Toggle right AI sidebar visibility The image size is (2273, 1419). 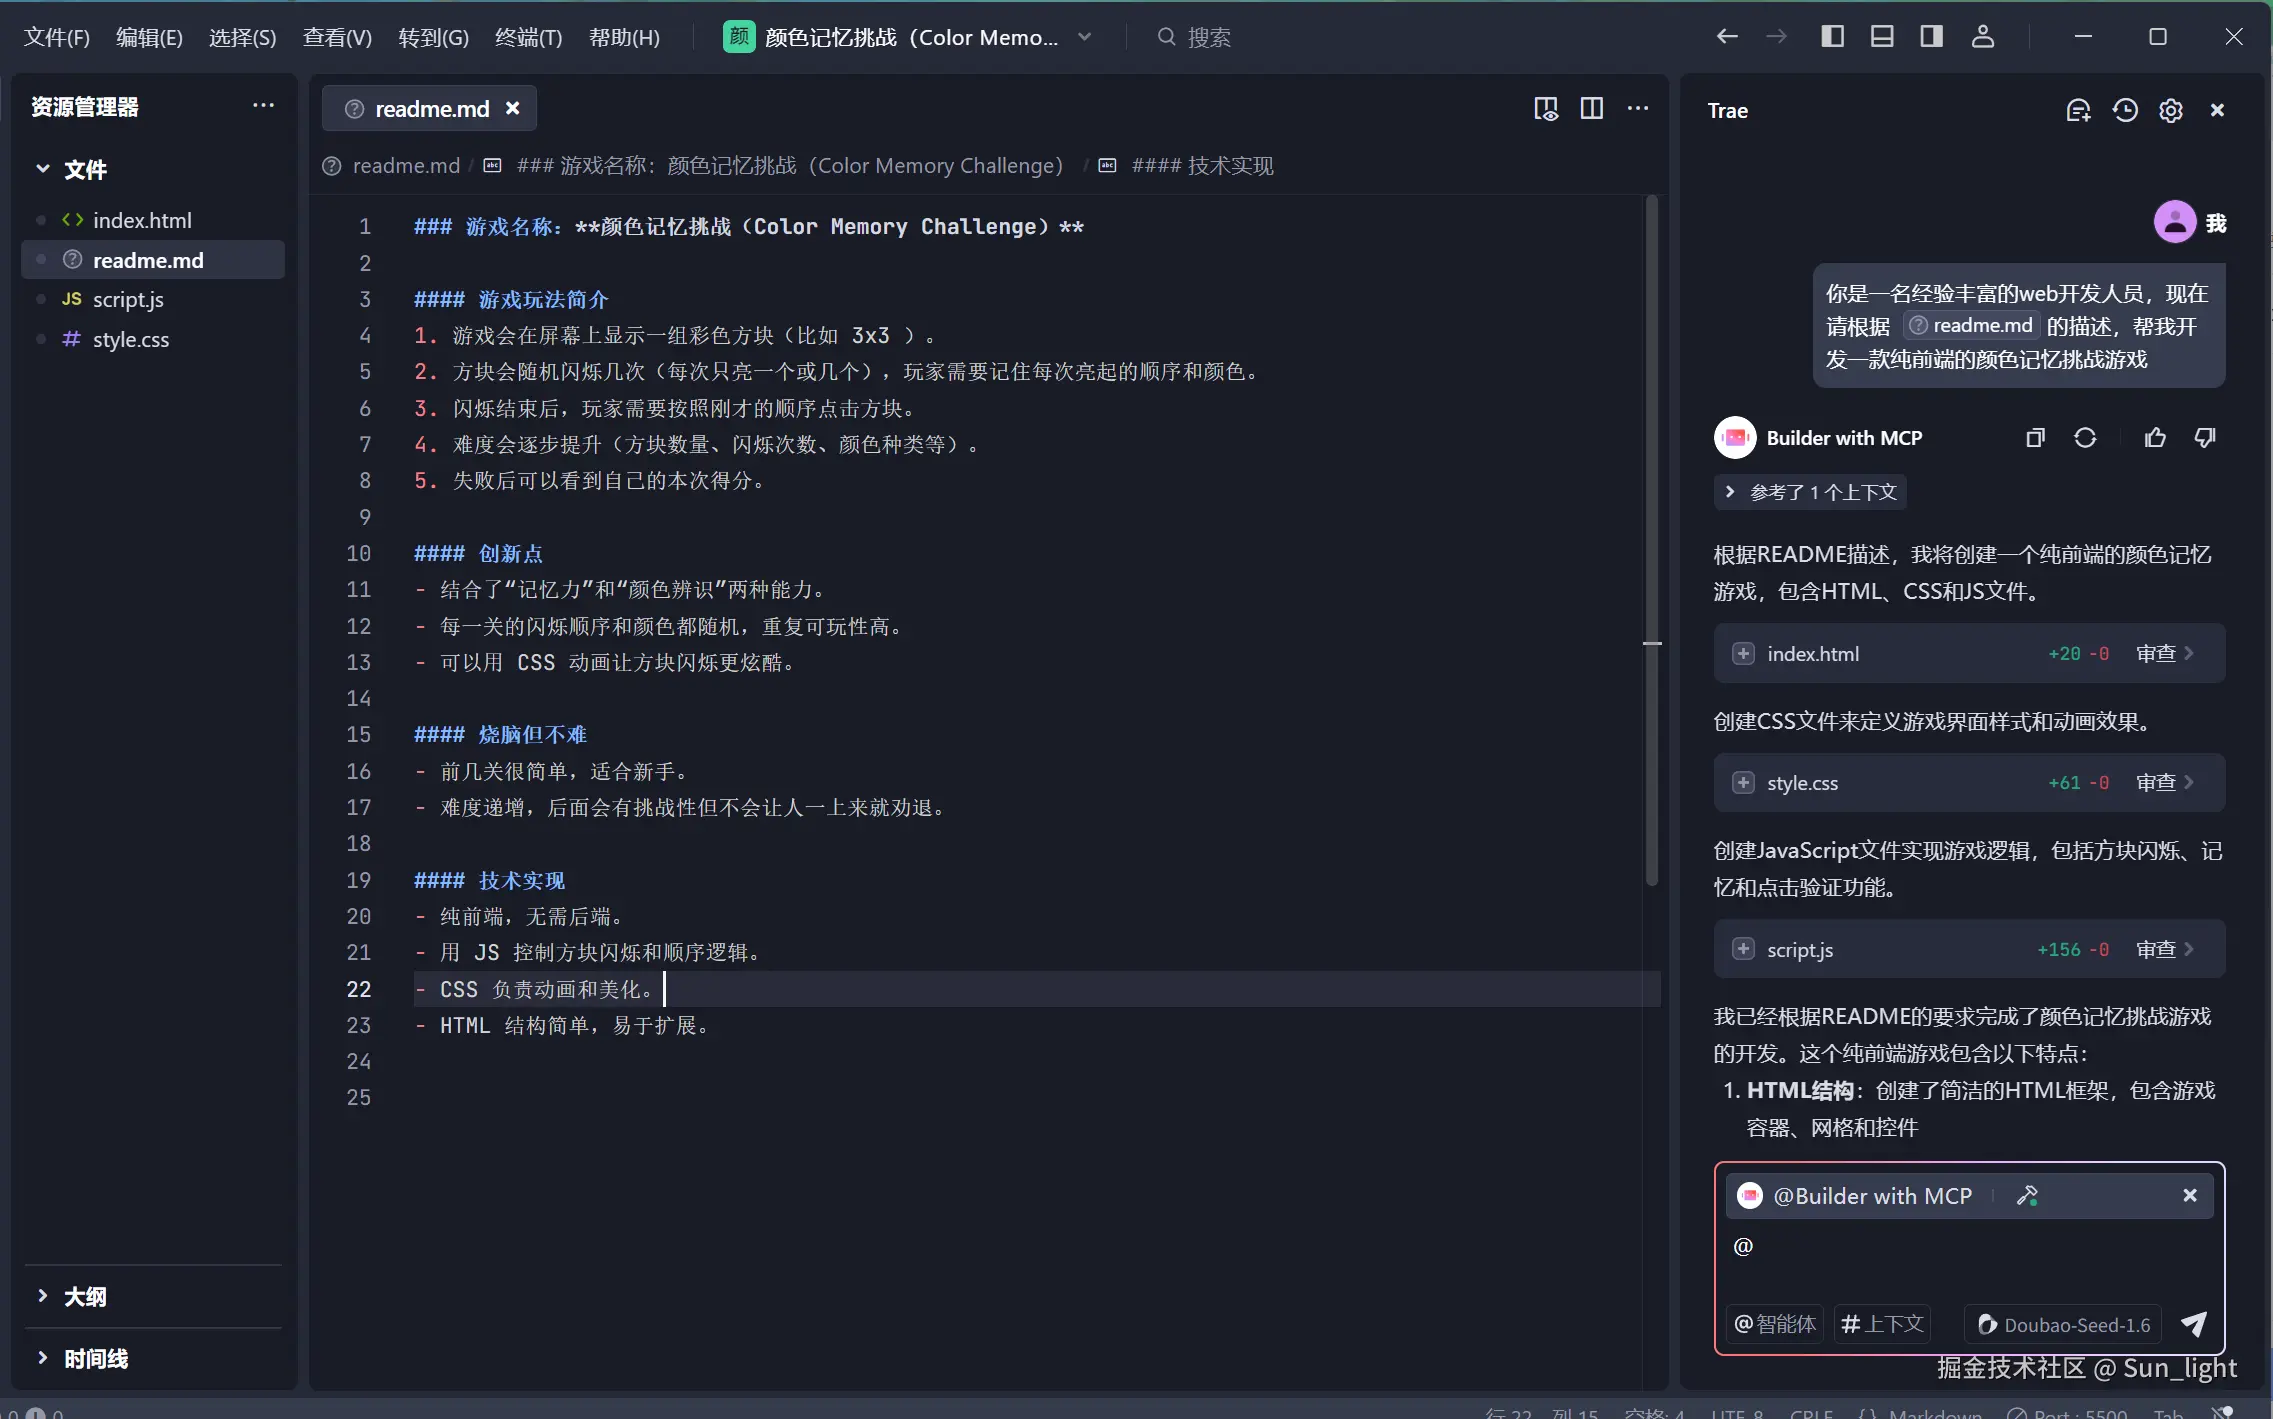coord(1931,37)
